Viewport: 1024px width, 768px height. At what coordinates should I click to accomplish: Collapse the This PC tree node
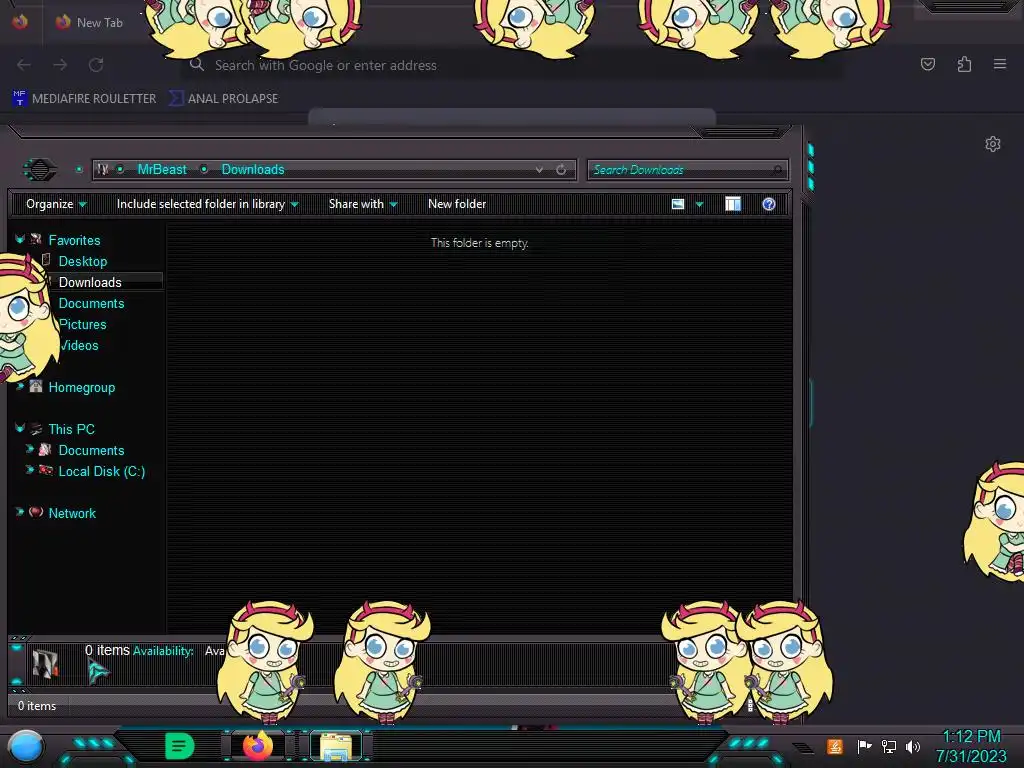20,428
